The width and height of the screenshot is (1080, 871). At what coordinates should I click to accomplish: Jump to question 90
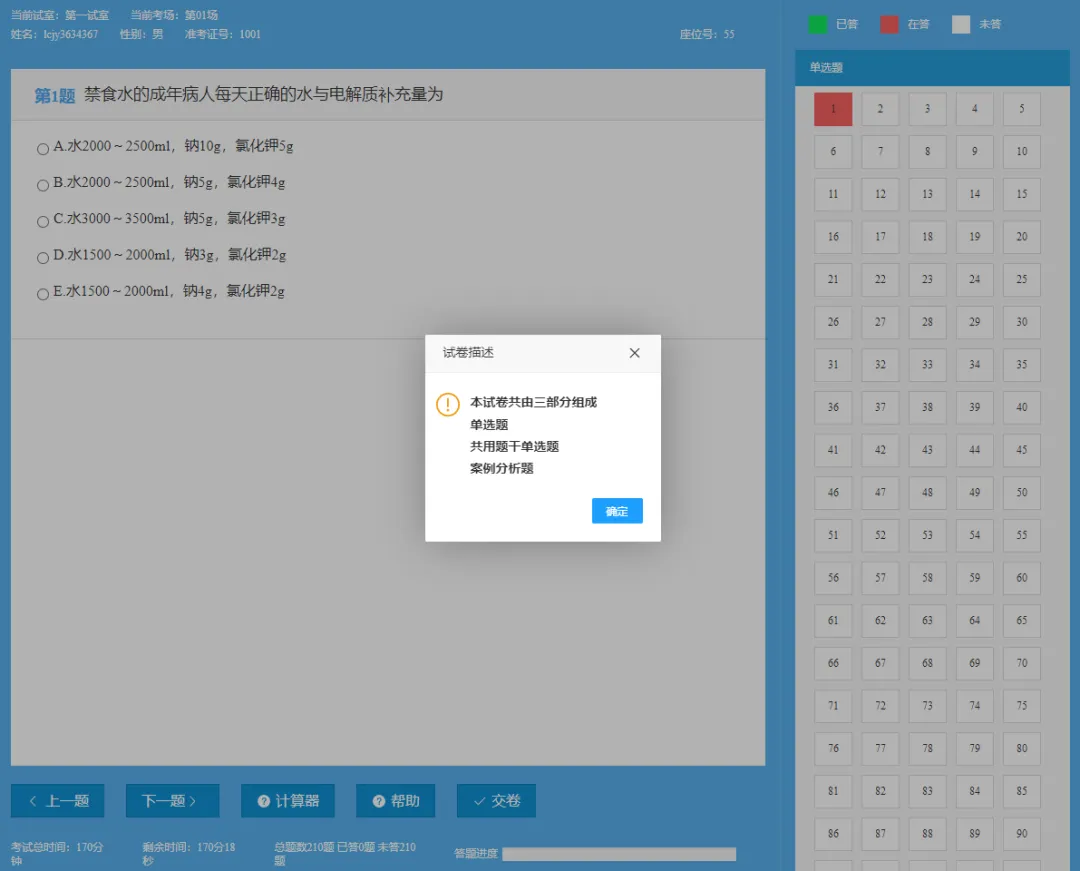pyautogui.click(x=1021, y=833)
